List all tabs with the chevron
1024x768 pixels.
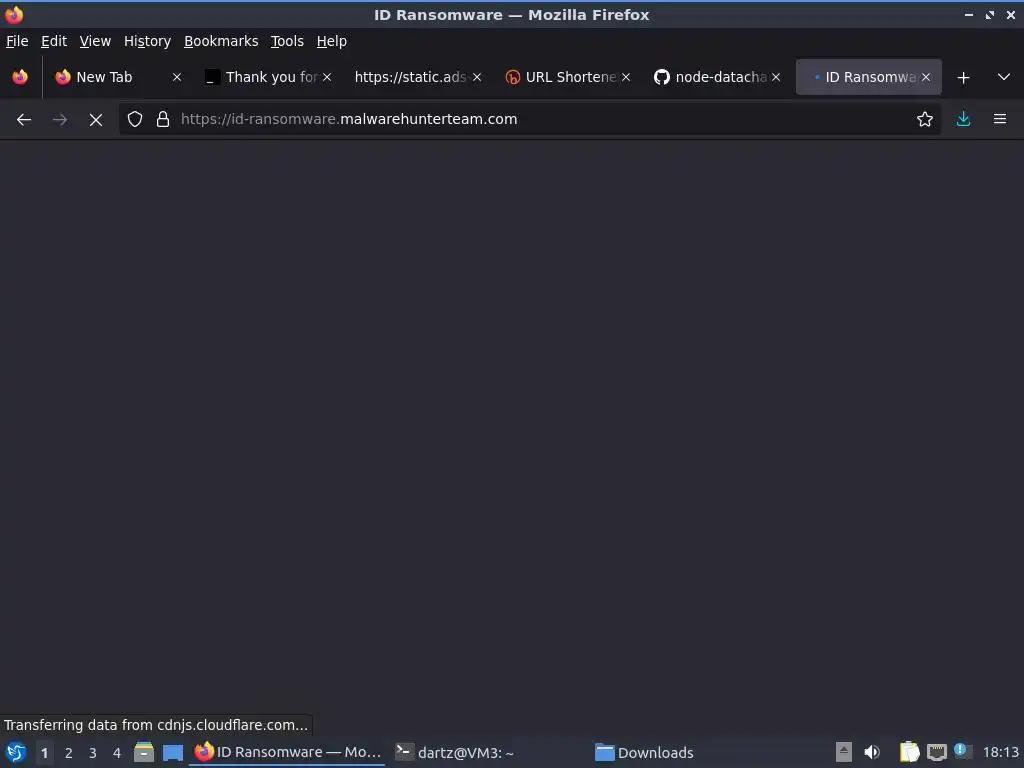coord(1004,77)
